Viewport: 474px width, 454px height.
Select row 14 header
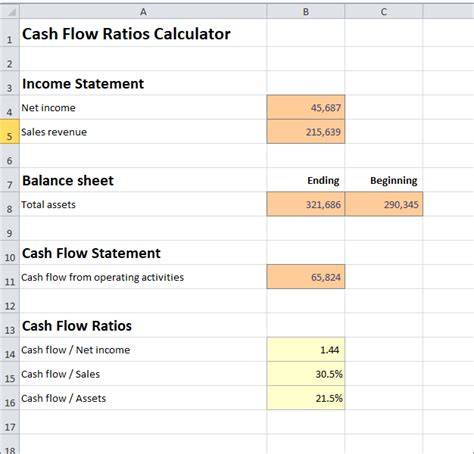[10, 350]
